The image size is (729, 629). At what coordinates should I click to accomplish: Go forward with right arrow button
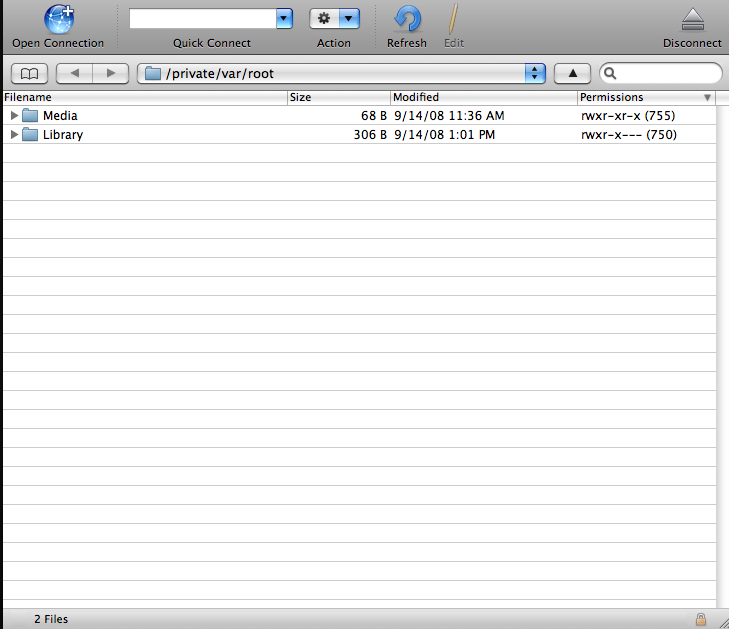111,73
